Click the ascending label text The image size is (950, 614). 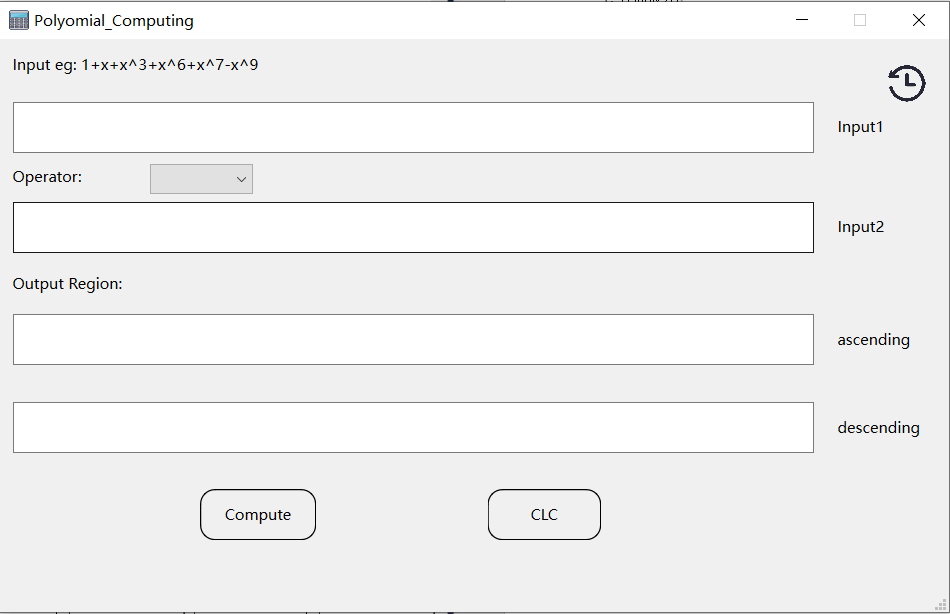(x=873, y=340)
